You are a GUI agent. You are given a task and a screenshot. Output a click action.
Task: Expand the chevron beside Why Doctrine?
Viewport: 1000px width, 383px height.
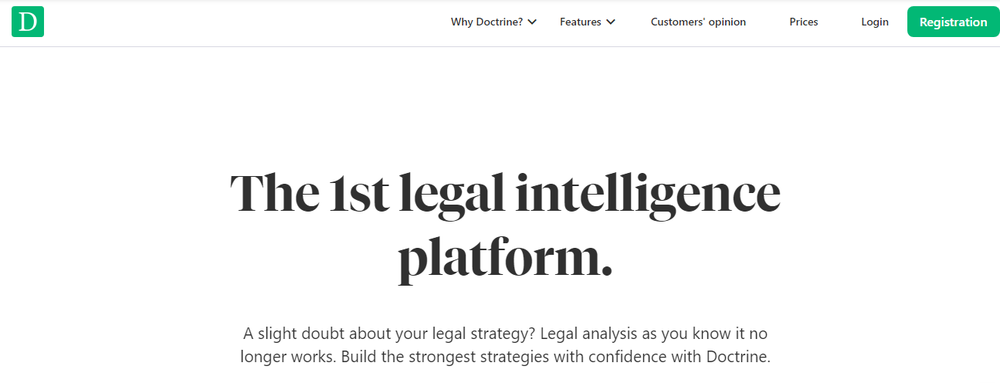coord(533,22)
